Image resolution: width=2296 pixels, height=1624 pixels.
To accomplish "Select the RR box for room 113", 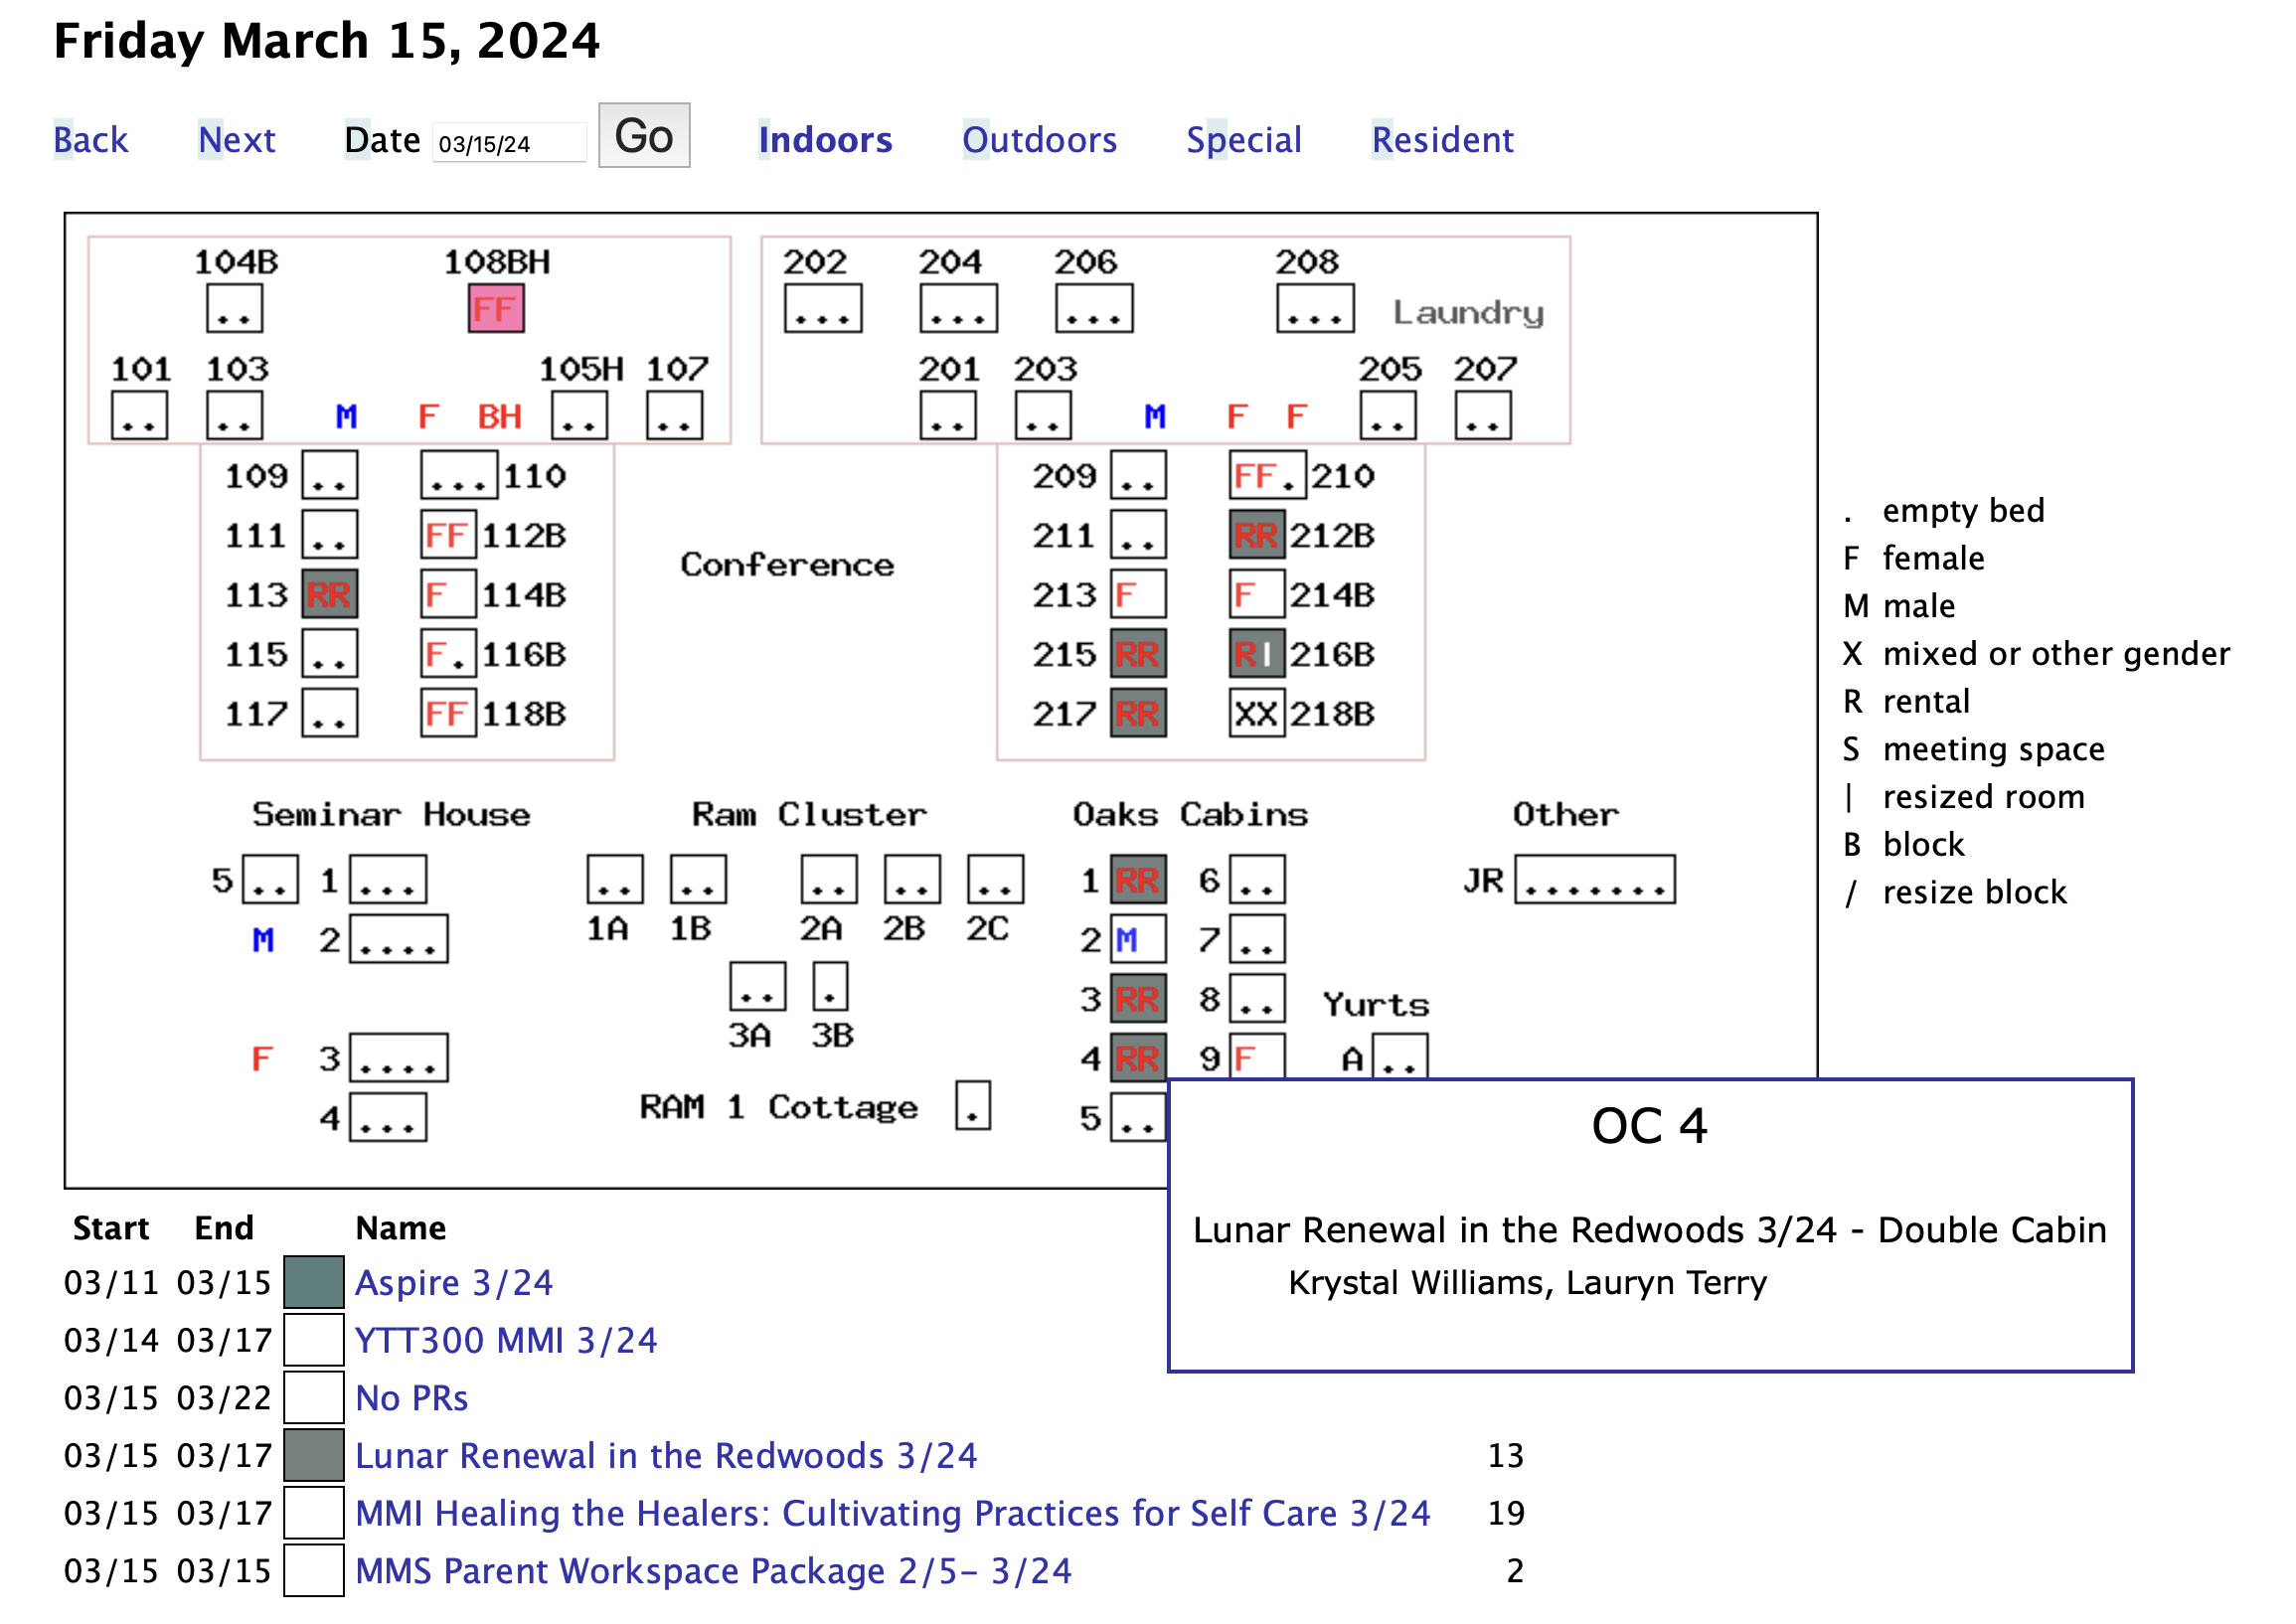I will (329, 595).
